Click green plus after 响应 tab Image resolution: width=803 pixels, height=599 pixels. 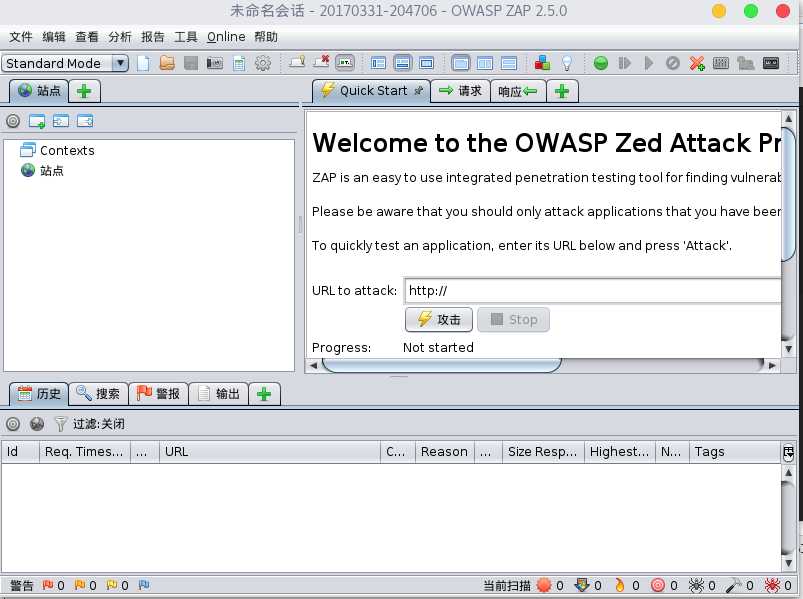pyautogui.click(x=562, y=92)
